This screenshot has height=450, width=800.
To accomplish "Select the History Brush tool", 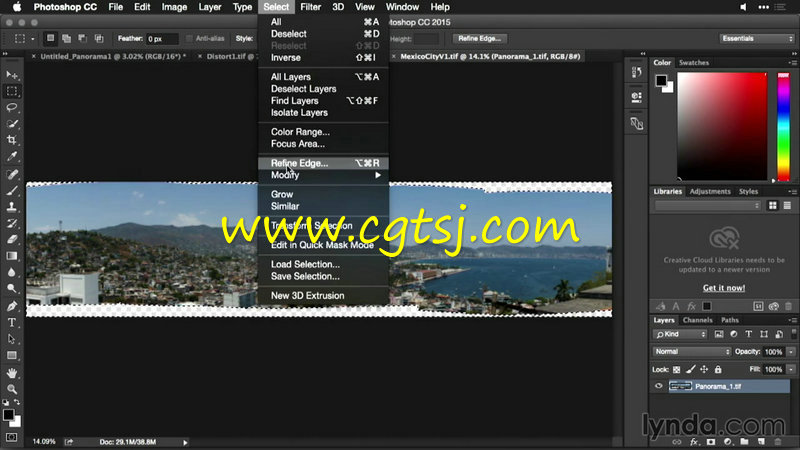I will (12, 223).
